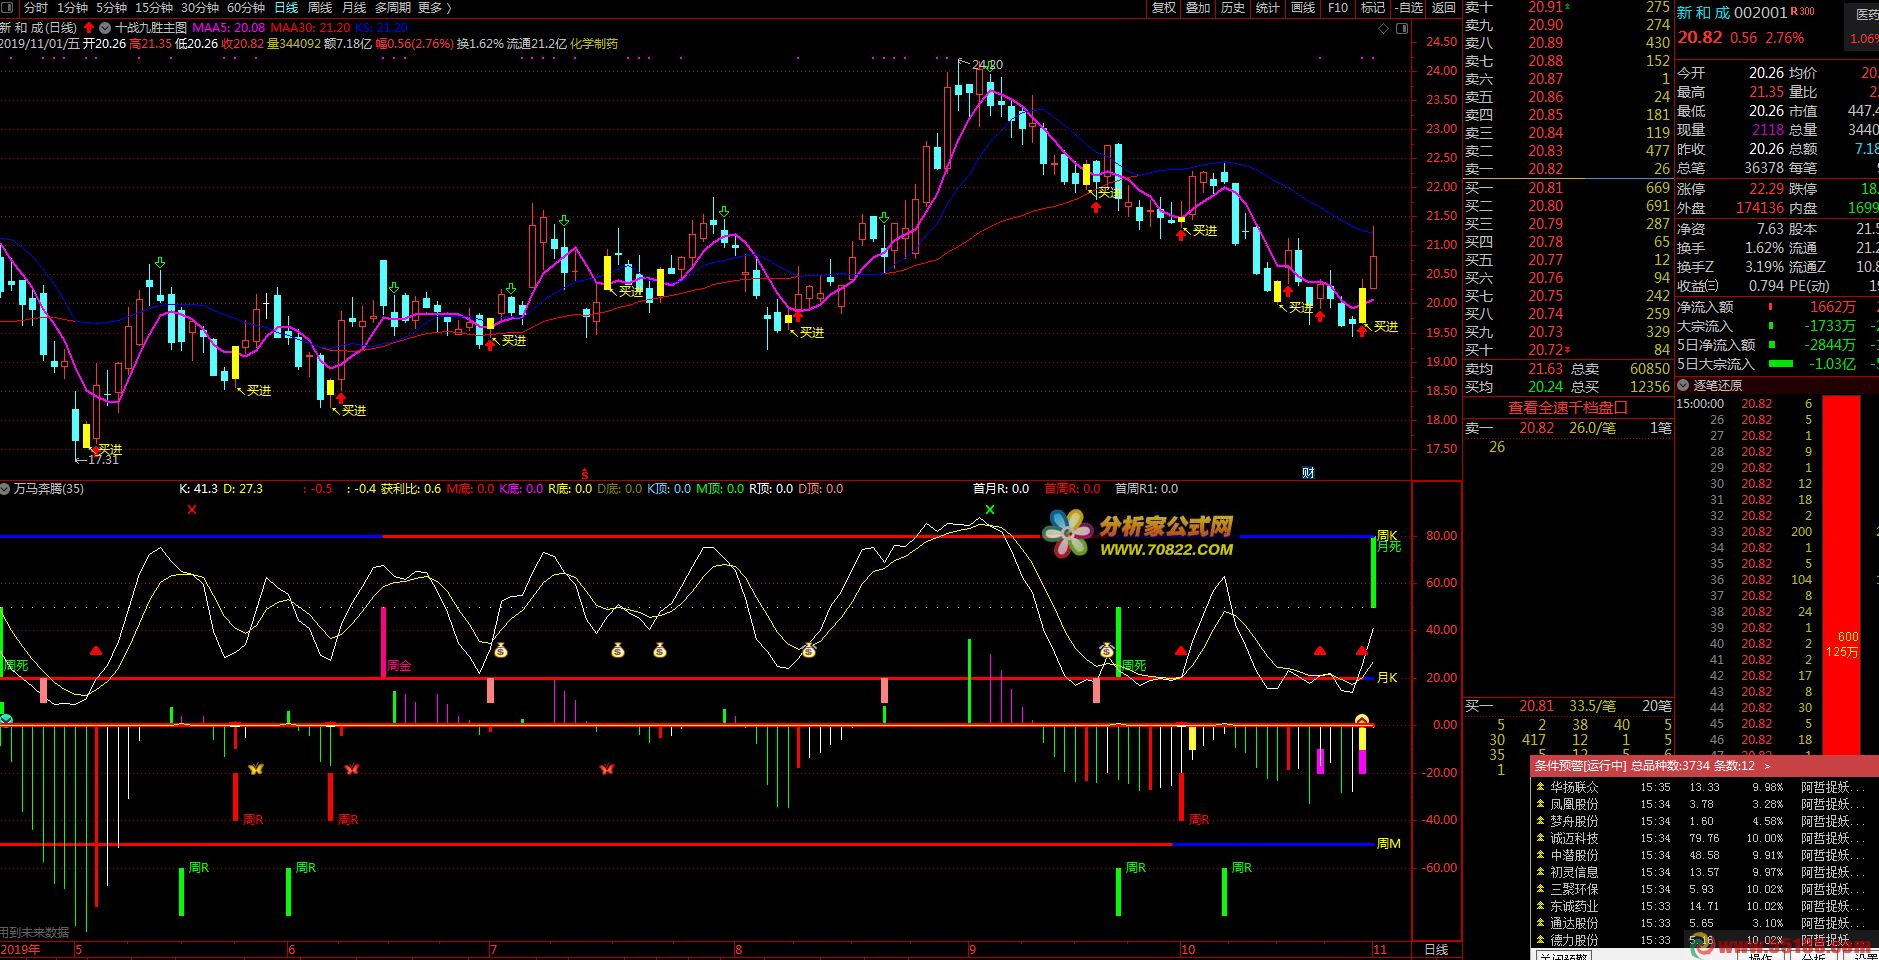Click the 标记 mark button
Viewport: 1879px width, 960px height.
1373,7
